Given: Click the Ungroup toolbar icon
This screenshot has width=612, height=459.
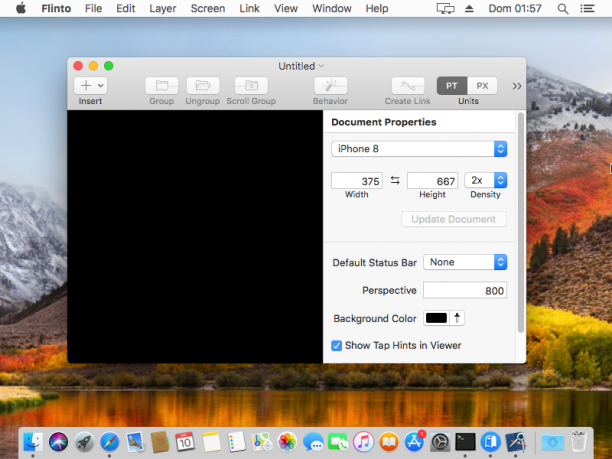Looking at the screenshot, I should point(203,85).
